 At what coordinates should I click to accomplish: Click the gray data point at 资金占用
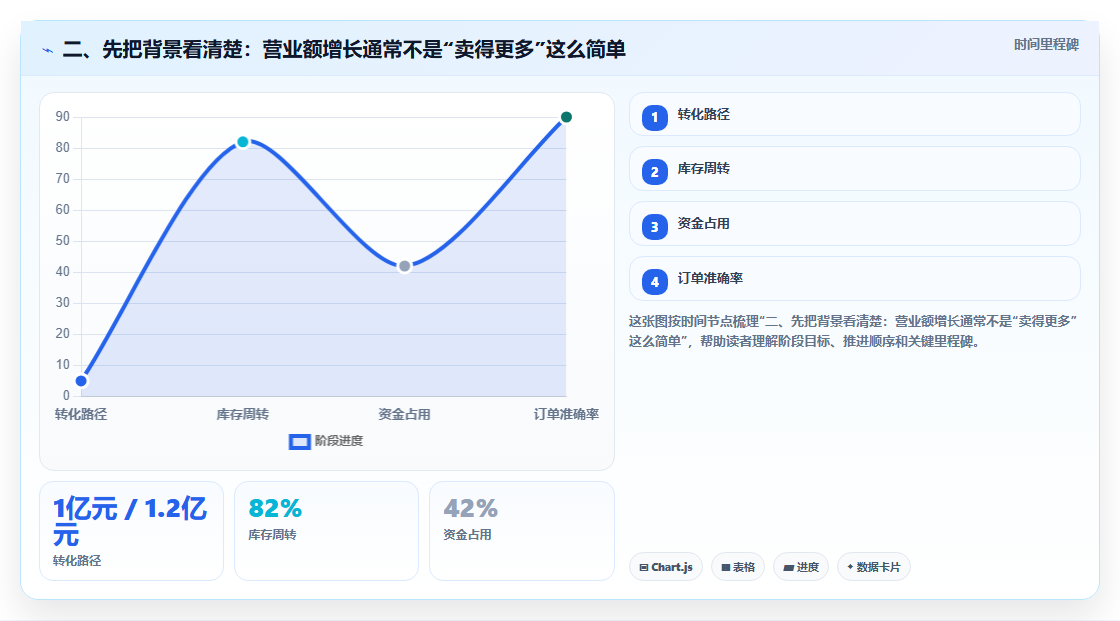(404, 267)
